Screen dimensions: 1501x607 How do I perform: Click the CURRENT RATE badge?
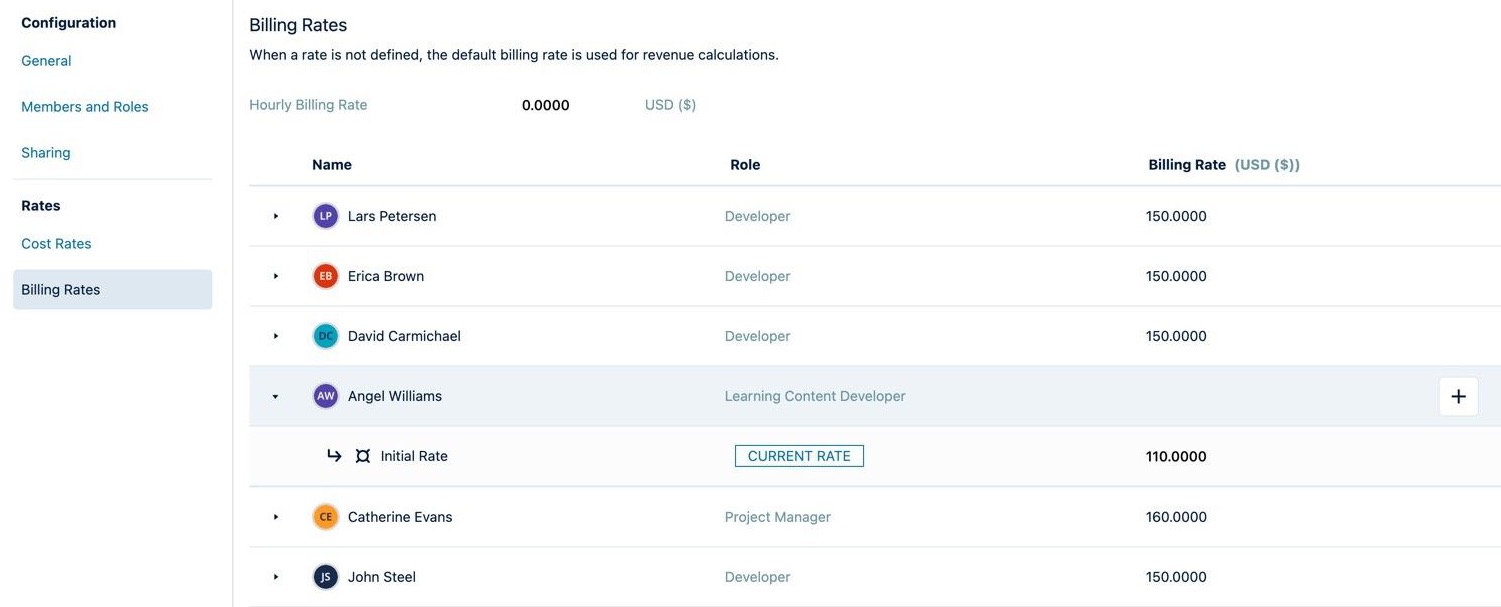coord(799,454)
